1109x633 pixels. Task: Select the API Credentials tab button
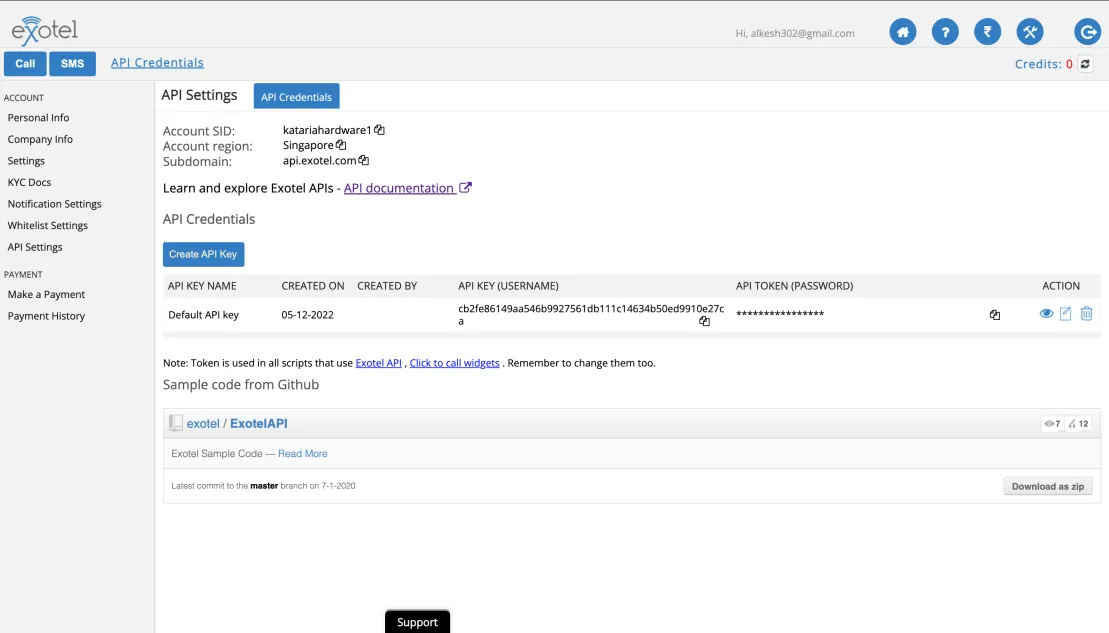click(296, 97)
